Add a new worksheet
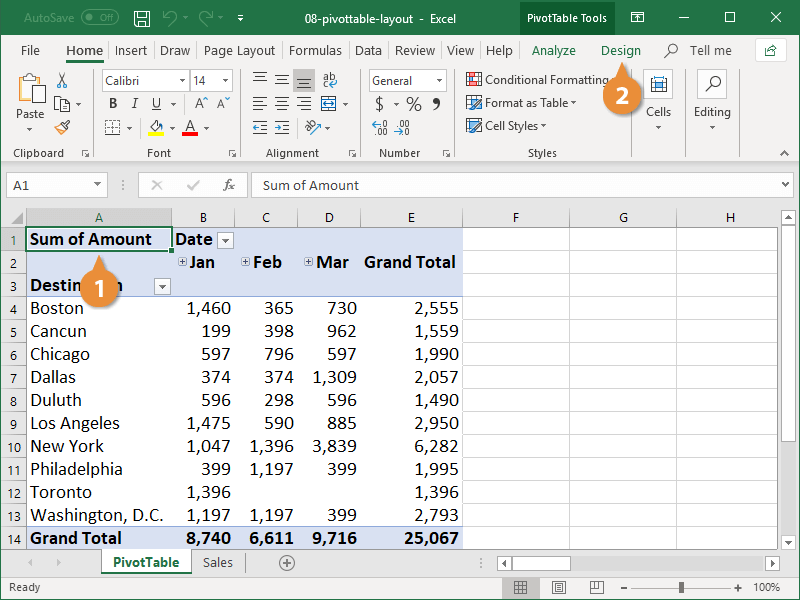Screen dimensions: 800x600 click(x=286, y=563)
